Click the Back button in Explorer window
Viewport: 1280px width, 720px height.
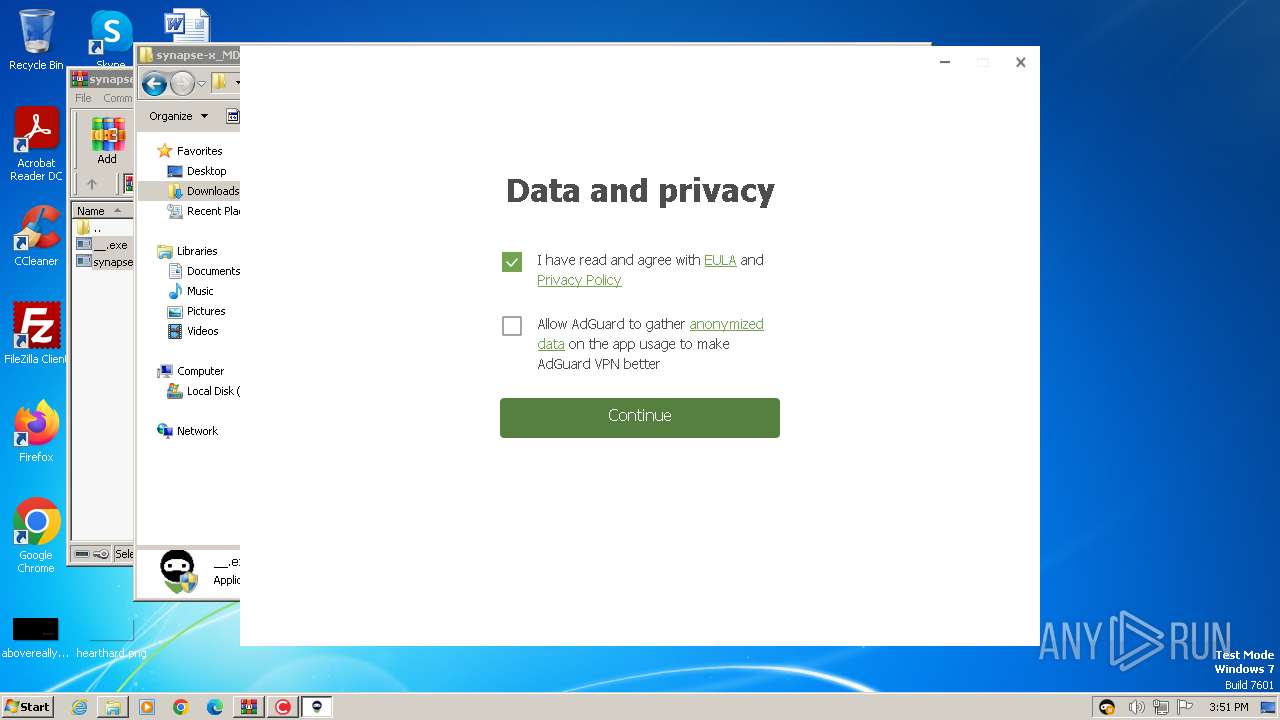tap(154, 84)
